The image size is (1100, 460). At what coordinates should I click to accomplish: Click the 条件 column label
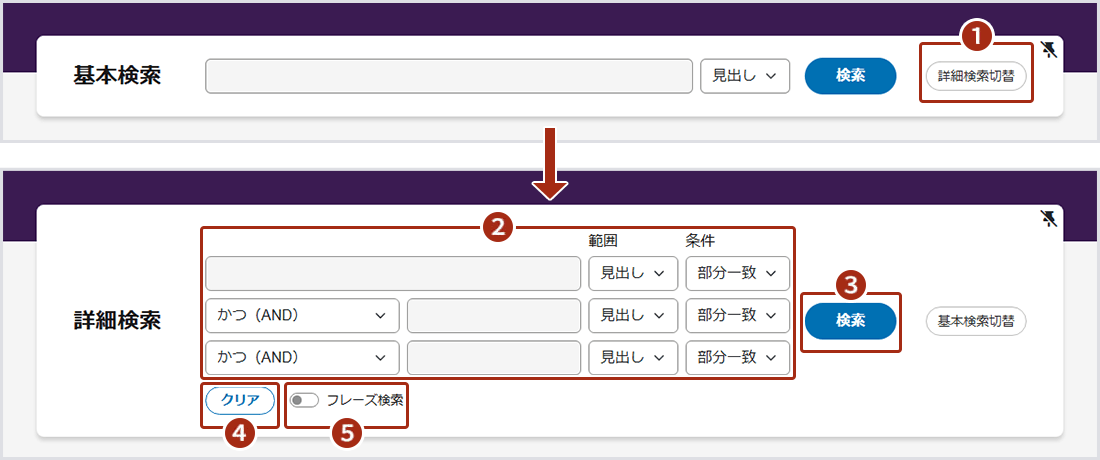[700, 241]
